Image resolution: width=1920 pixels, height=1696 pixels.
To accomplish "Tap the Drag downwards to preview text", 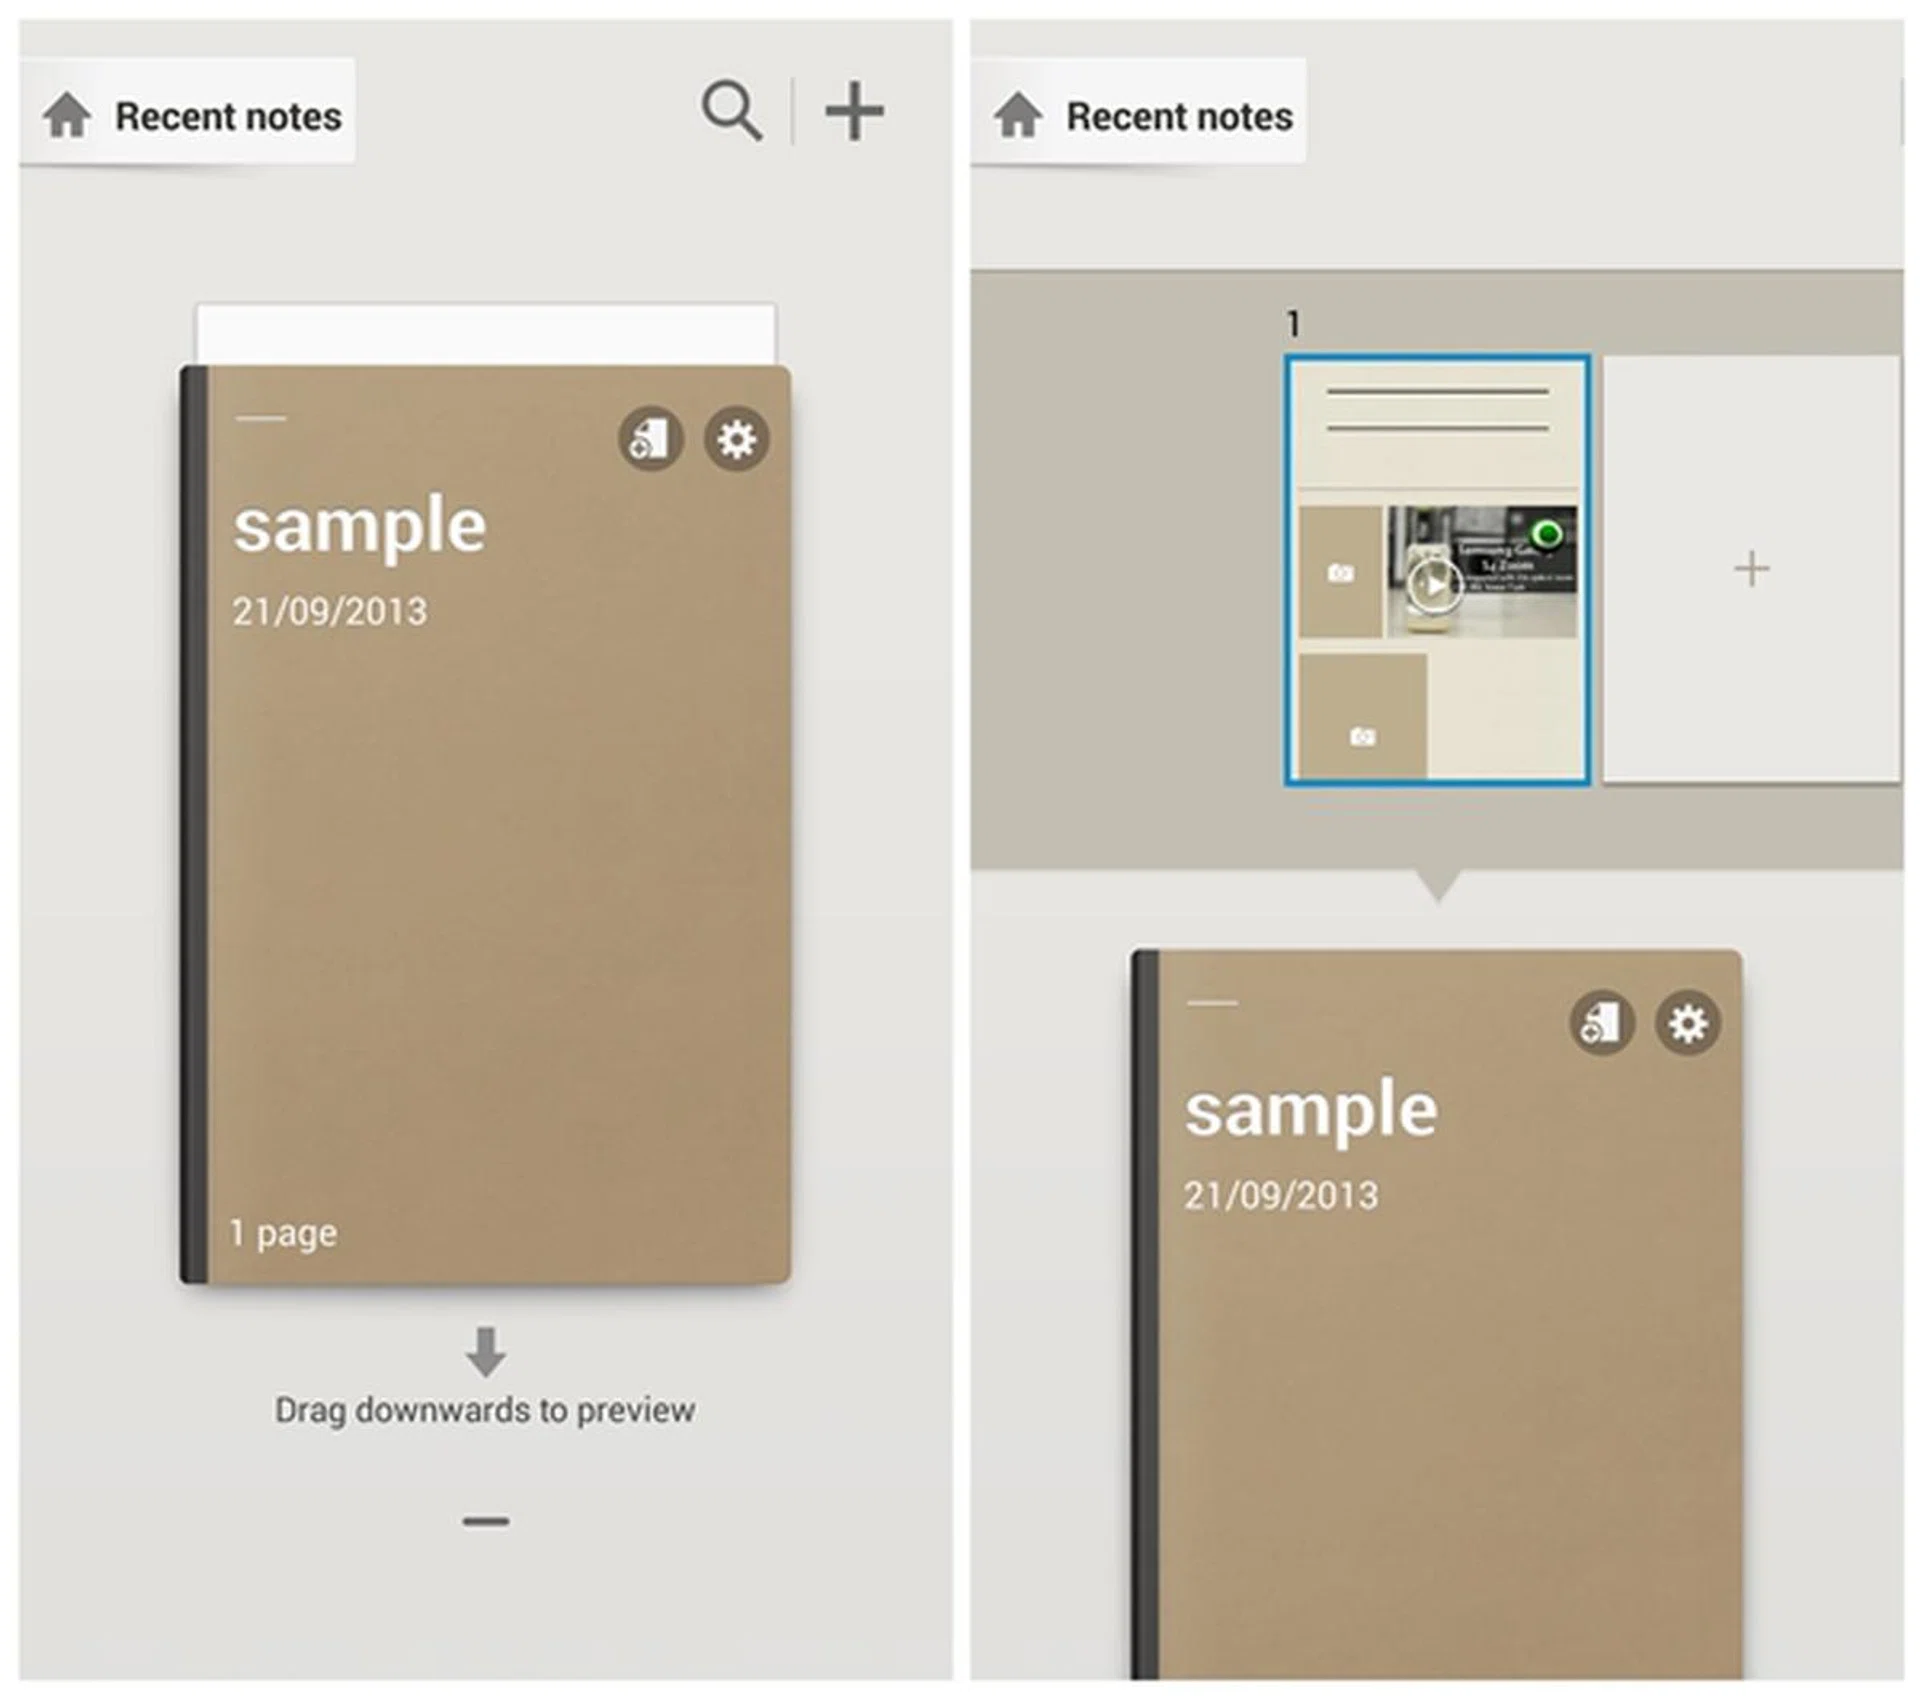I will [485, 1410].
